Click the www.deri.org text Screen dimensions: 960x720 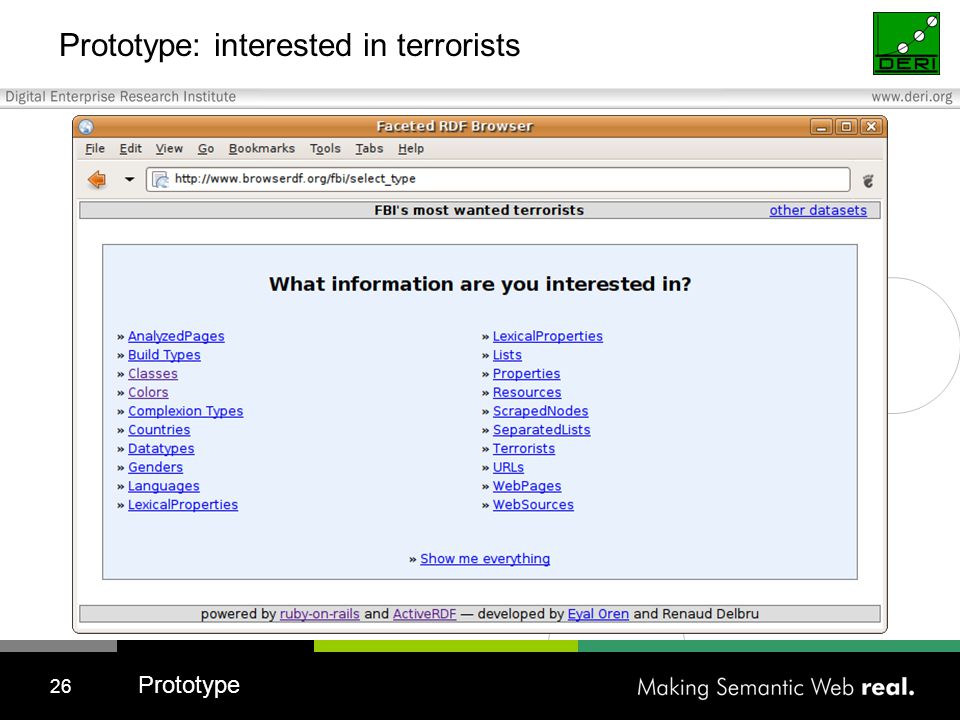pos(912,97)
